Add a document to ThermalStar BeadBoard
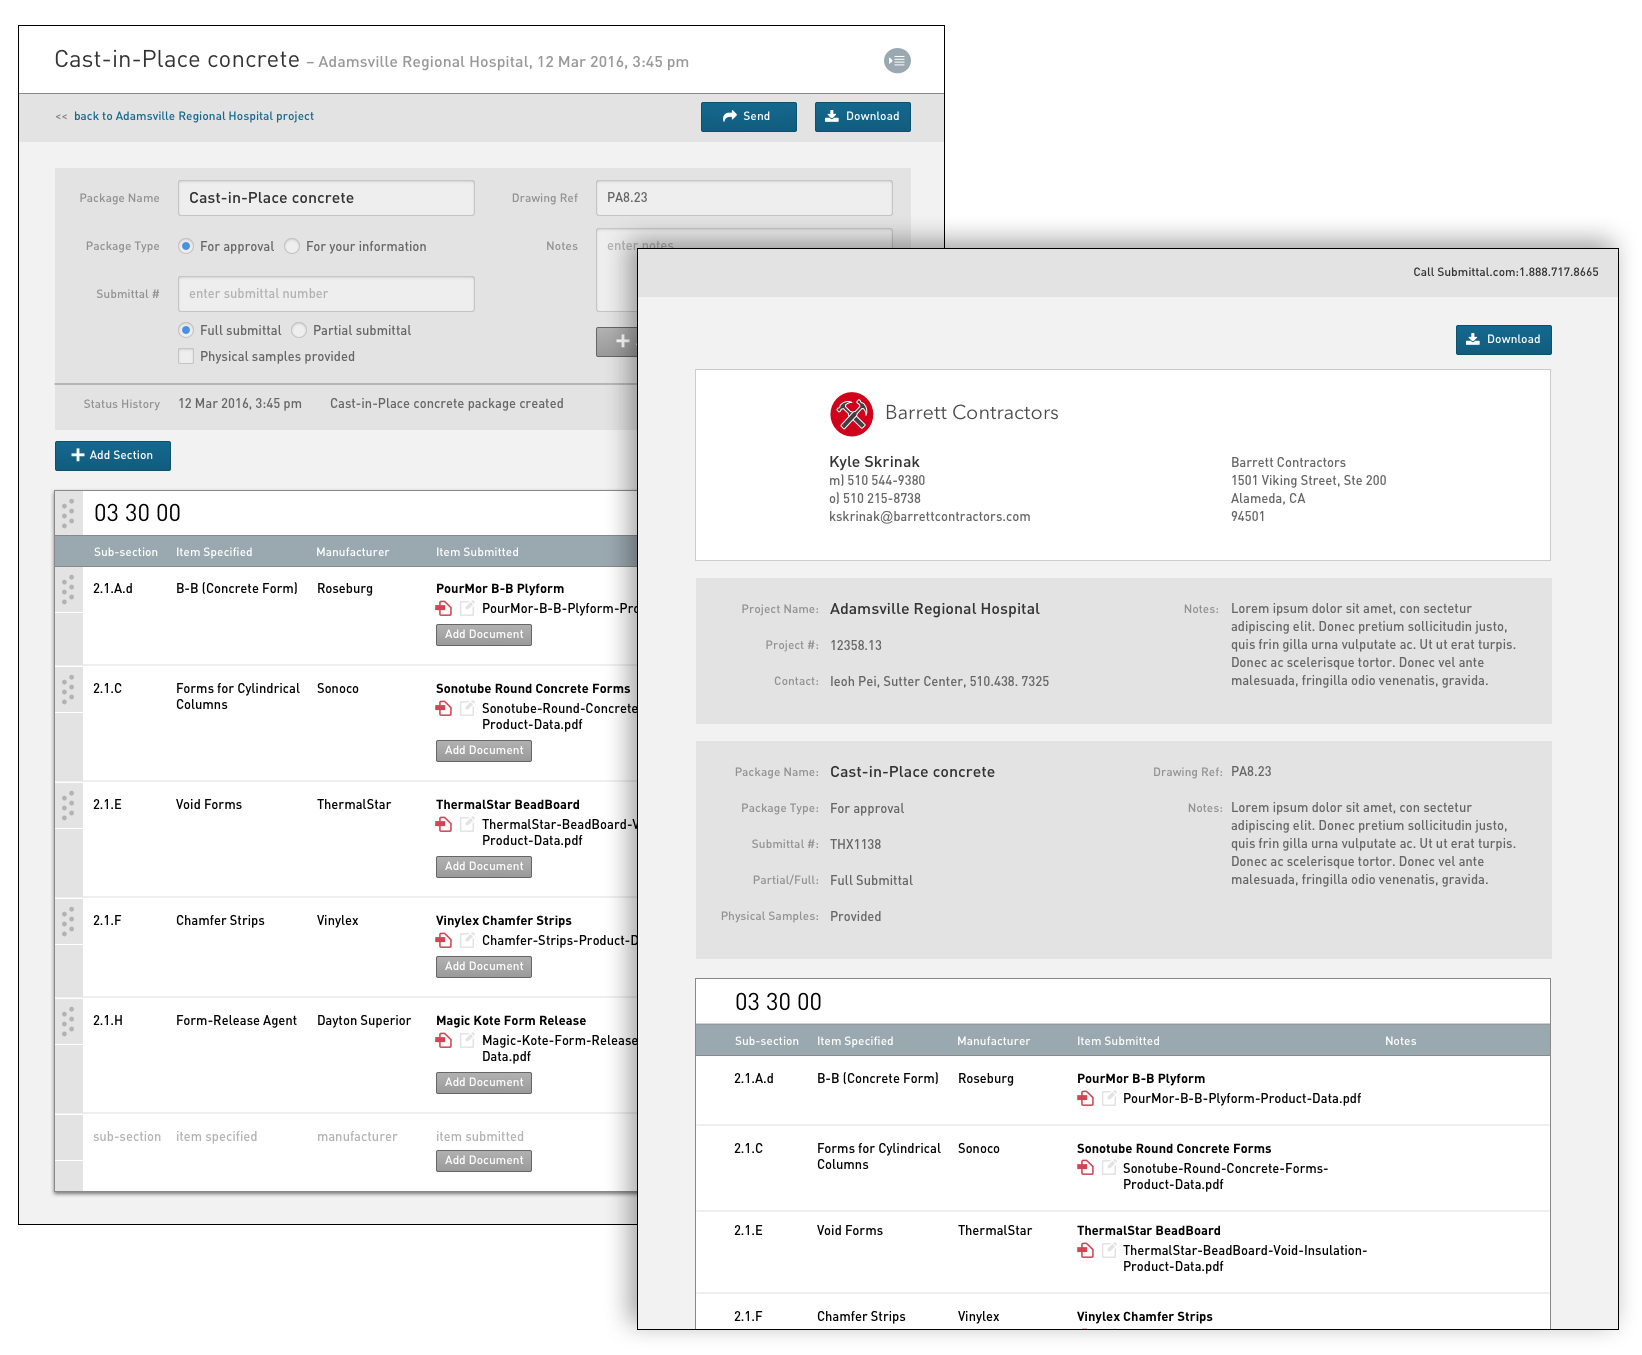Screen dimensions: 1642x1355 [484, 867]
